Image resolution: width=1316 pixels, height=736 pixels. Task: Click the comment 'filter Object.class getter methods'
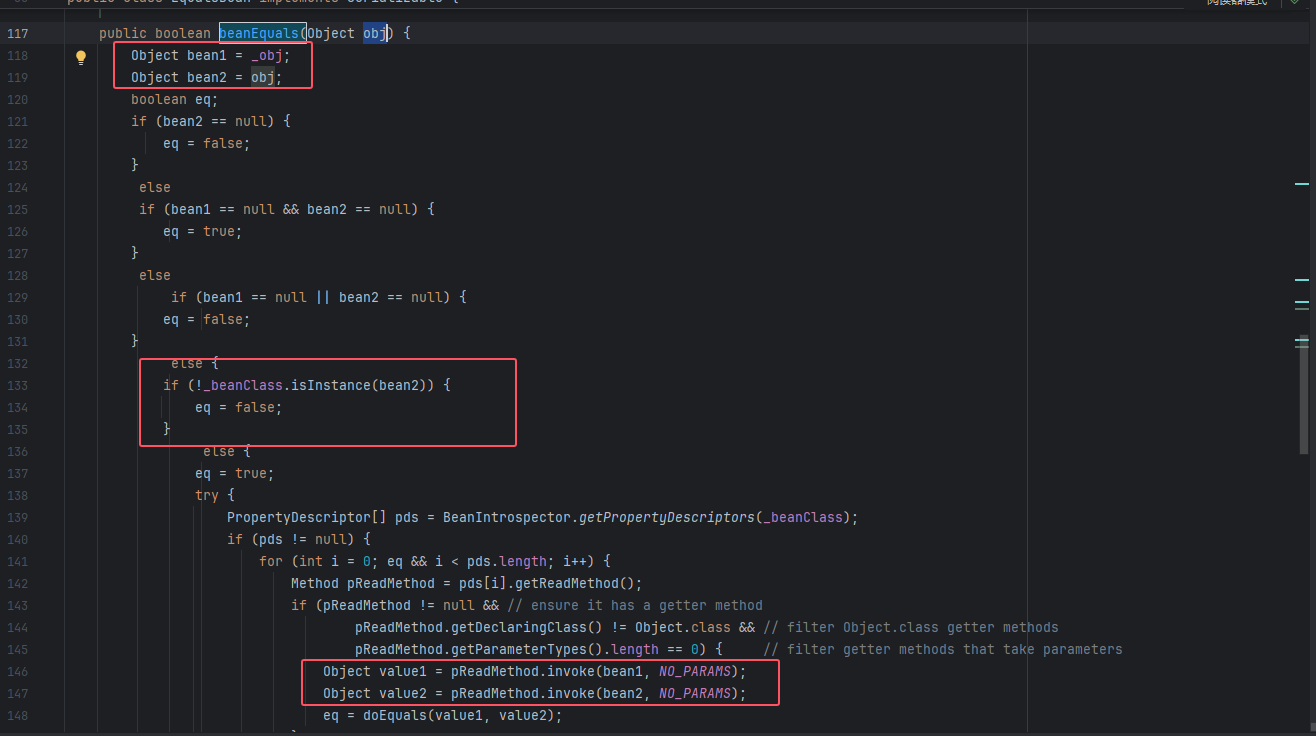tap(910, 627)
